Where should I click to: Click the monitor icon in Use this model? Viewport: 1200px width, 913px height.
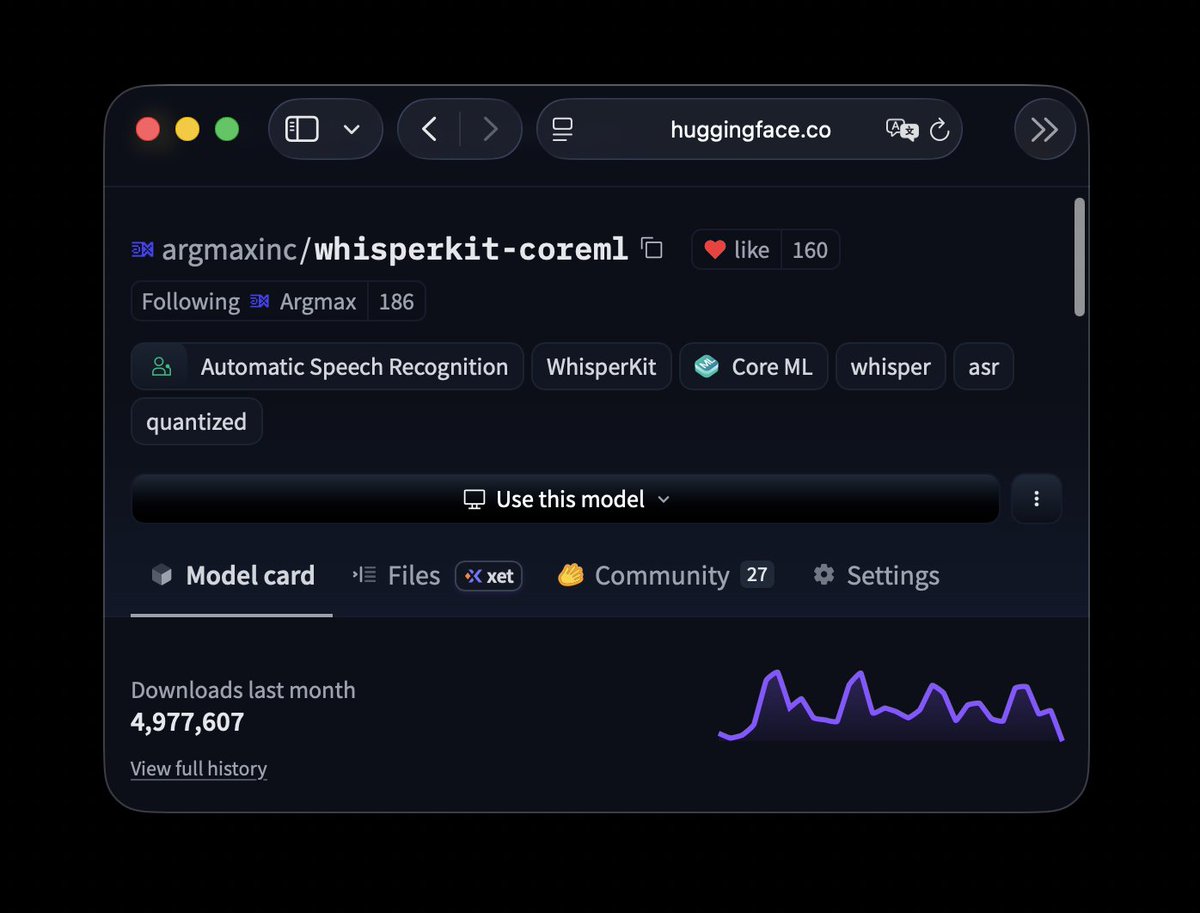pyautogui.click(x=474, y=499)
